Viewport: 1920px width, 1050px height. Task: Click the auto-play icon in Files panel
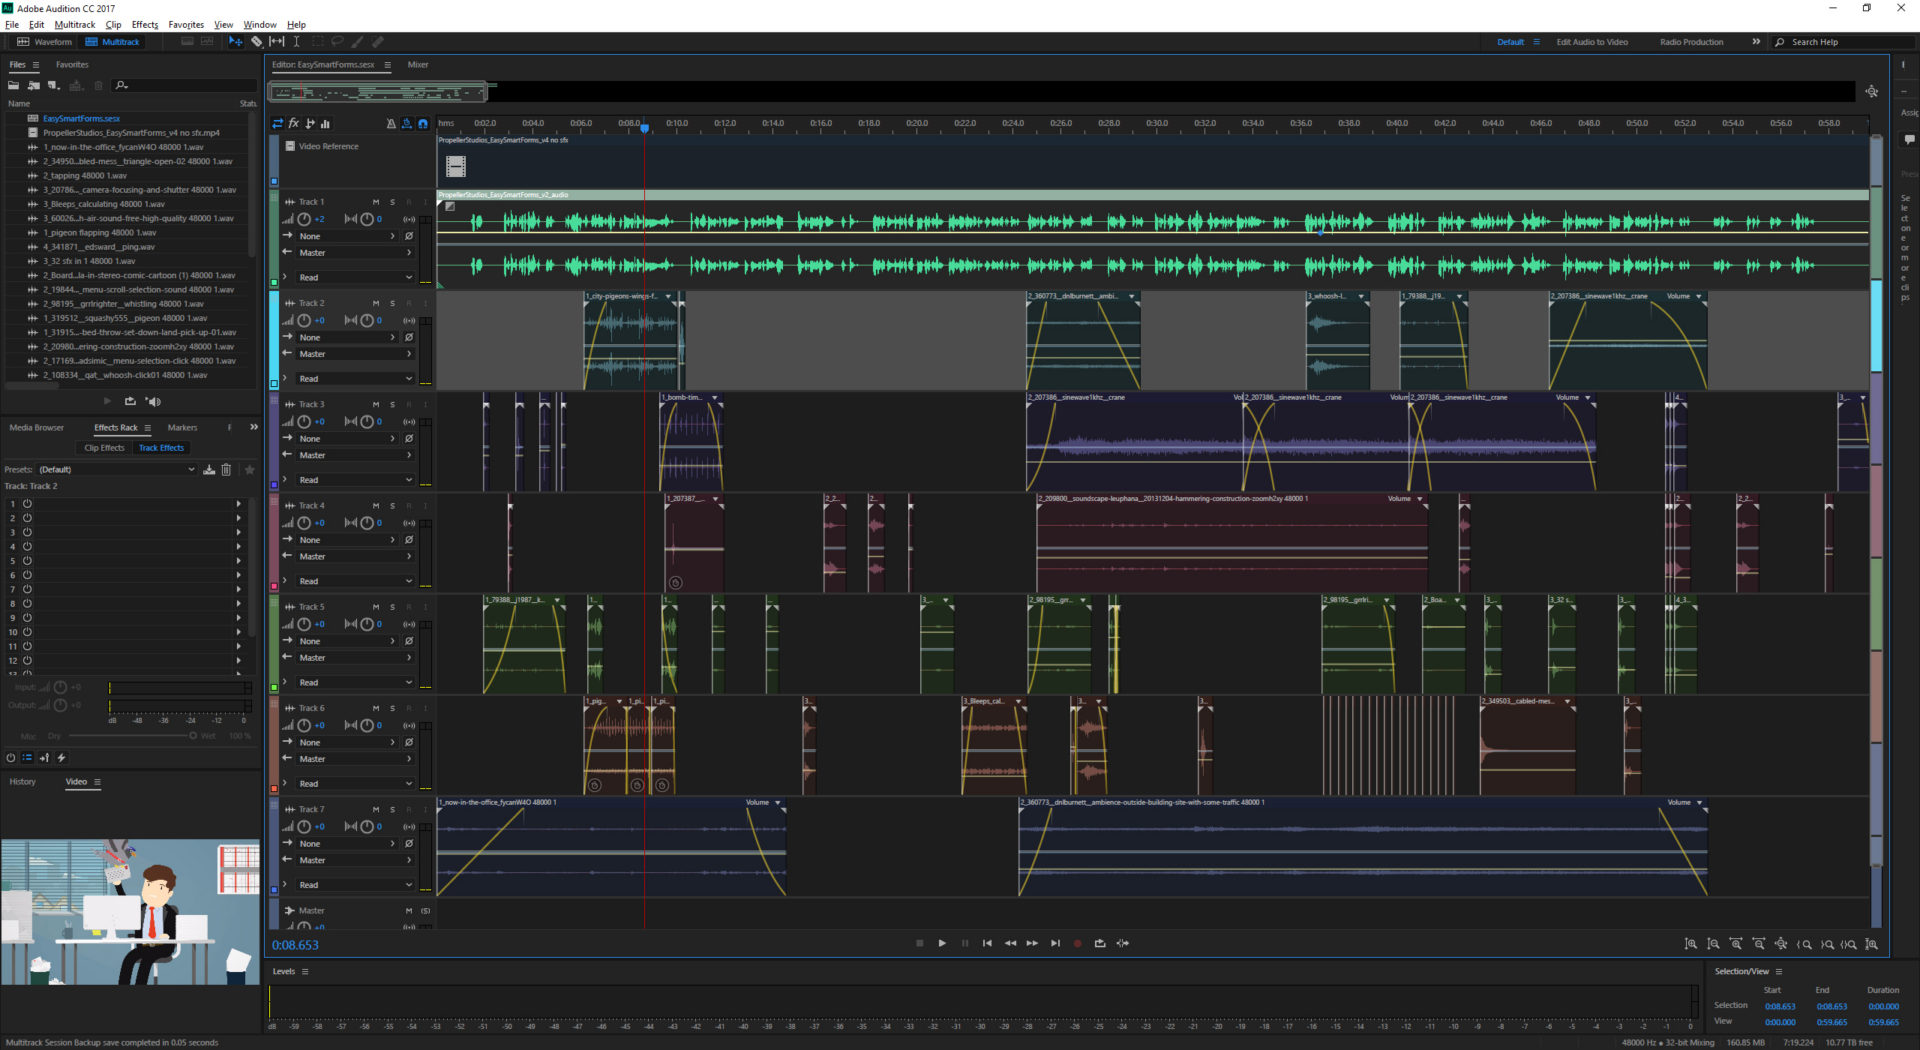click(x=153, y=401)
